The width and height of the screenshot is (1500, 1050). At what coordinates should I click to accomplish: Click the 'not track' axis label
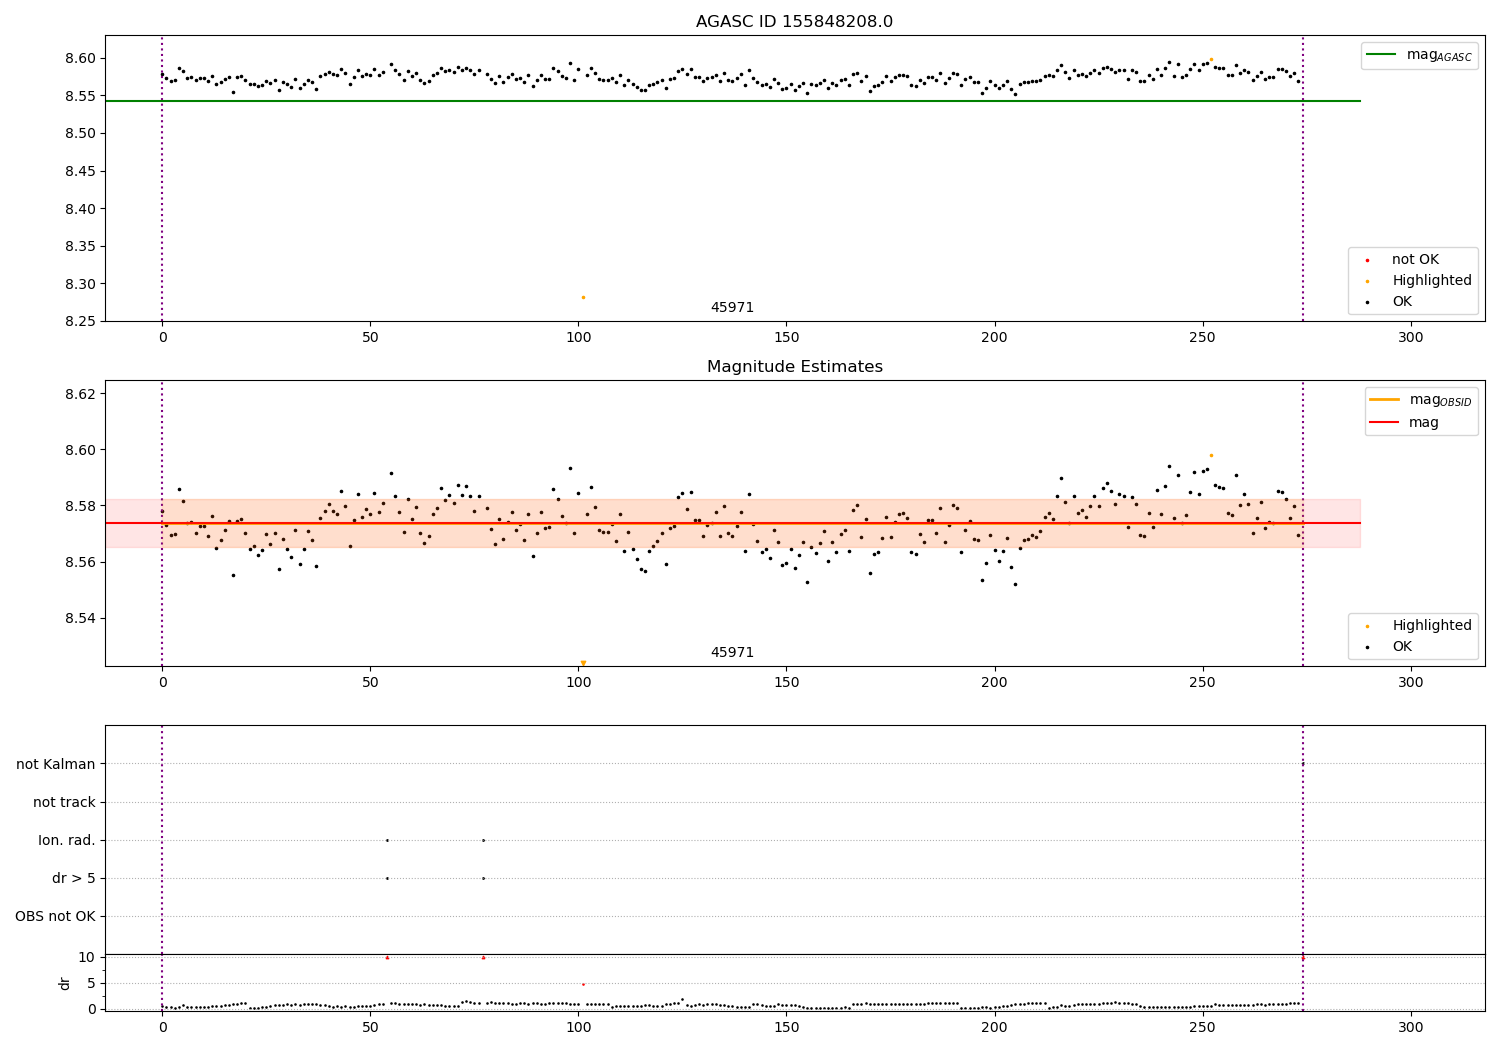[x=64, y=802]
